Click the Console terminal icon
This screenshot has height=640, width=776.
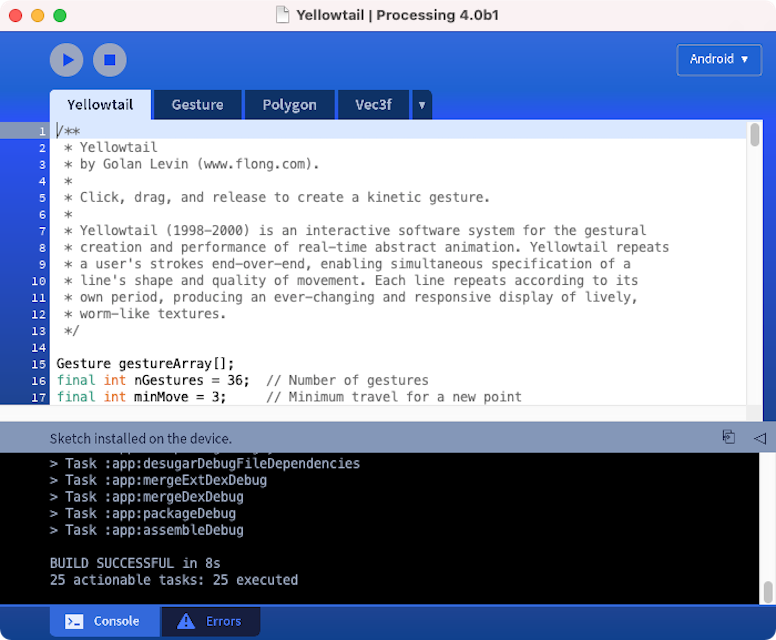pos(74,621)
